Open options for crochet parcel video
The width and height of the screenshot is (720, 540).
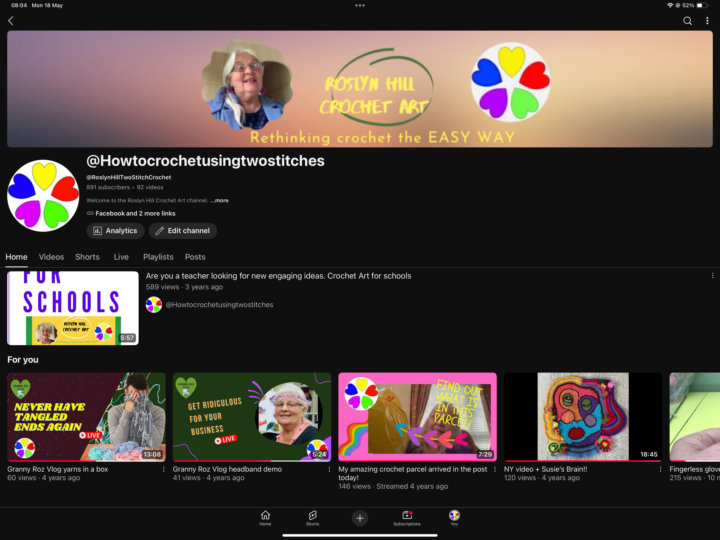495,469
